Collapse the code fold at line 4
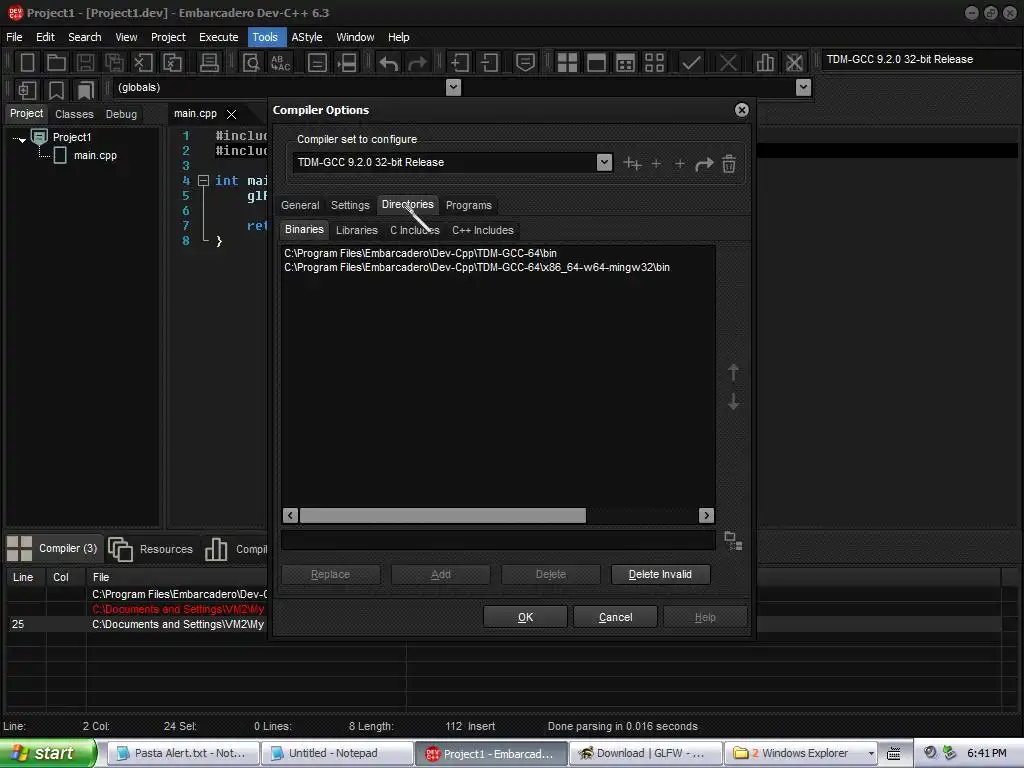 203,180
